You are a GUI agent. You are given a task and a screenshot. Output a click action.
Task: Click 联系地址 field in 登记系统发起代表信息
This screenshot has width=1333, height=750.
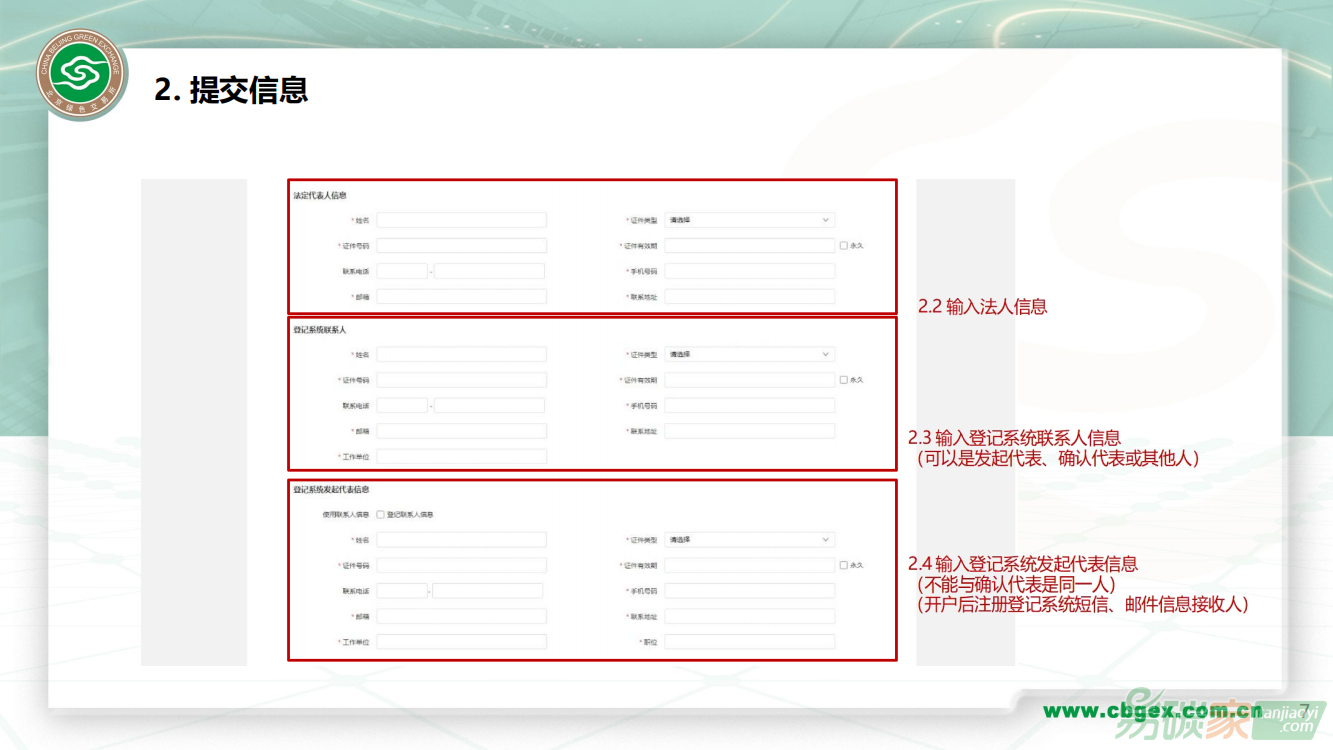[749, 616]
